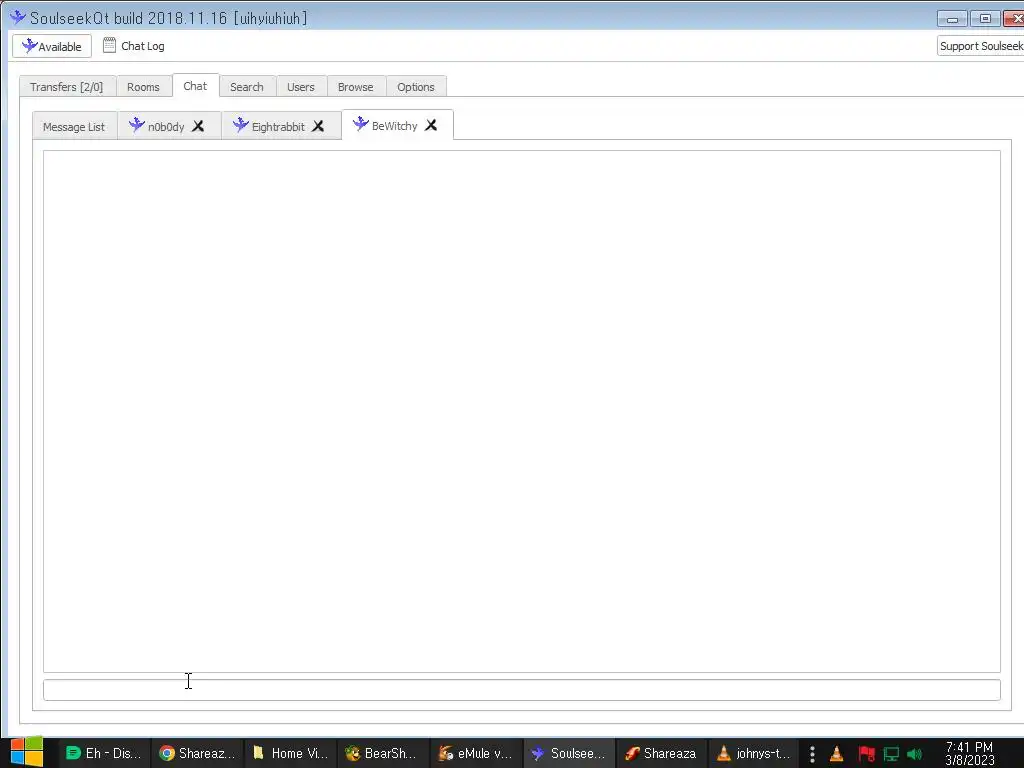Switch to the Shareaza taskbar window
1024x768 pixels.
662,754
